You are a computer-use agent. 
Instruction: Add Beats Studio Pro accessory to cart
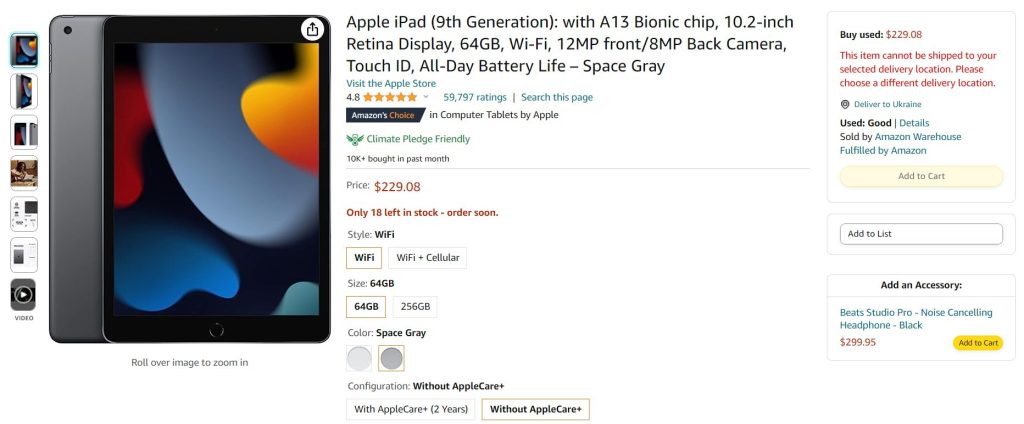pos(977,343)
